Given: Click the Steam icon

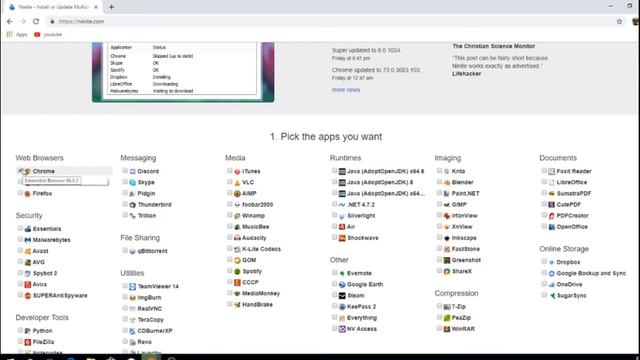Looking at the screenshot, I should pyautogui.click(x=342, y=296).
